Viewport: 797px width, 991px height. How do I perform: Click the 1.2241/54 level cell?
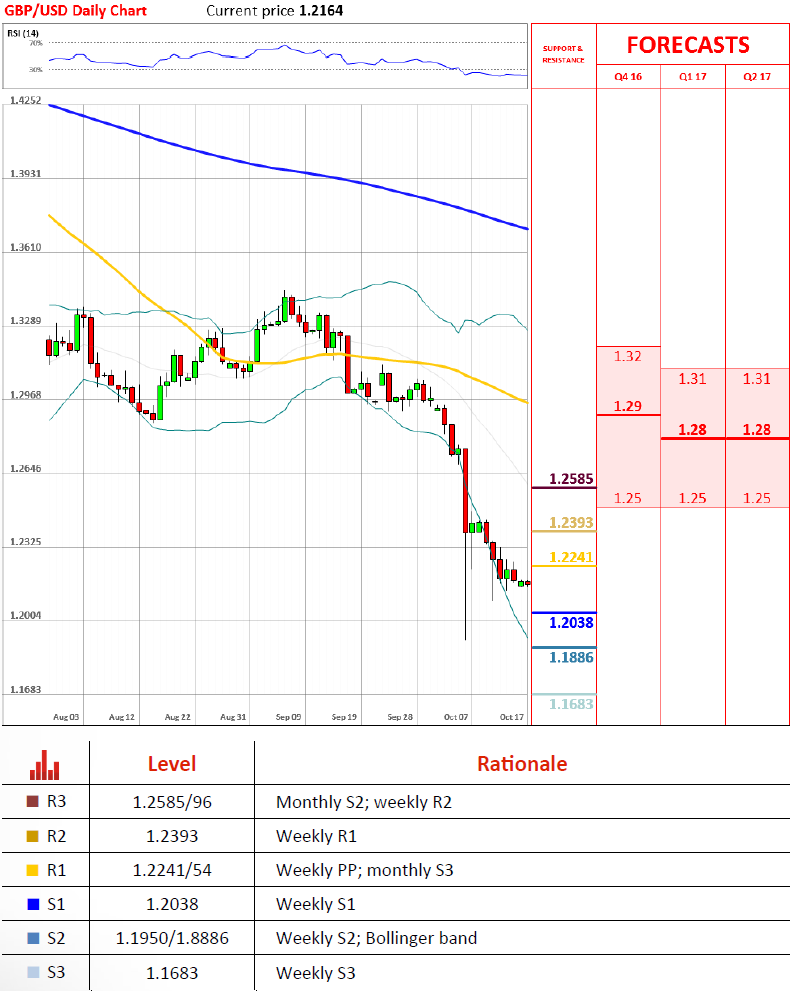pos(172,871)
